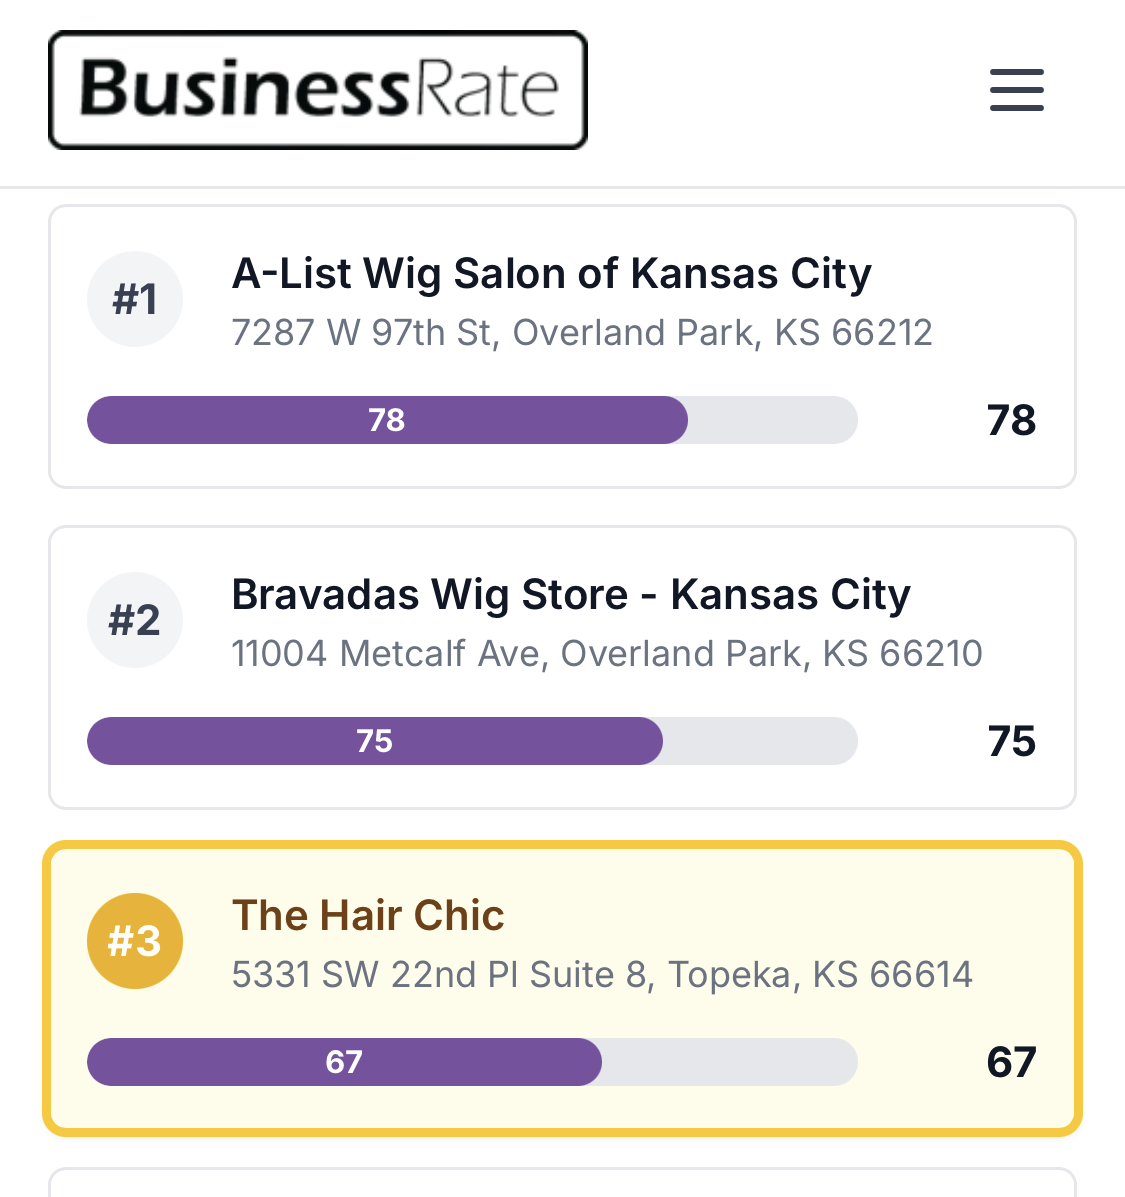Click the bold 78 score number
The image size is (1125, 1197).
pos(1011,420)
